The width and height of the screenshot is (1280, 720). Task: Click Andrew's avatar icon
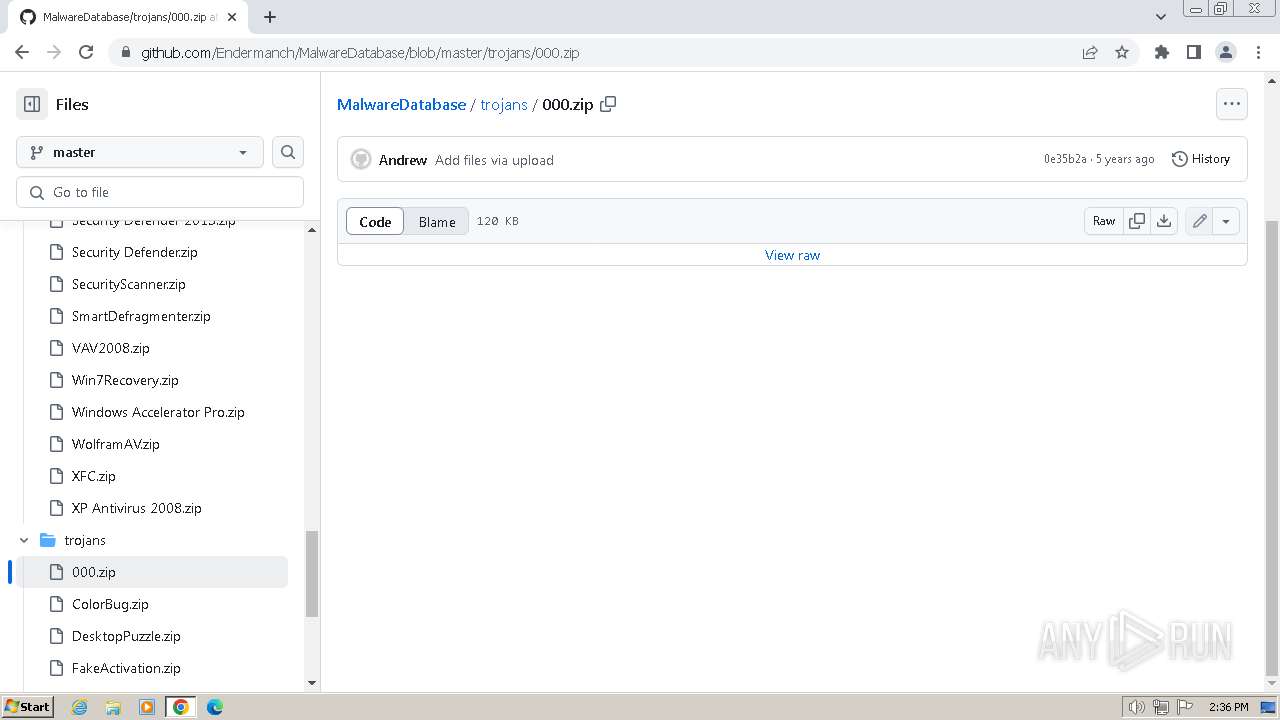[x=361, y=160]
